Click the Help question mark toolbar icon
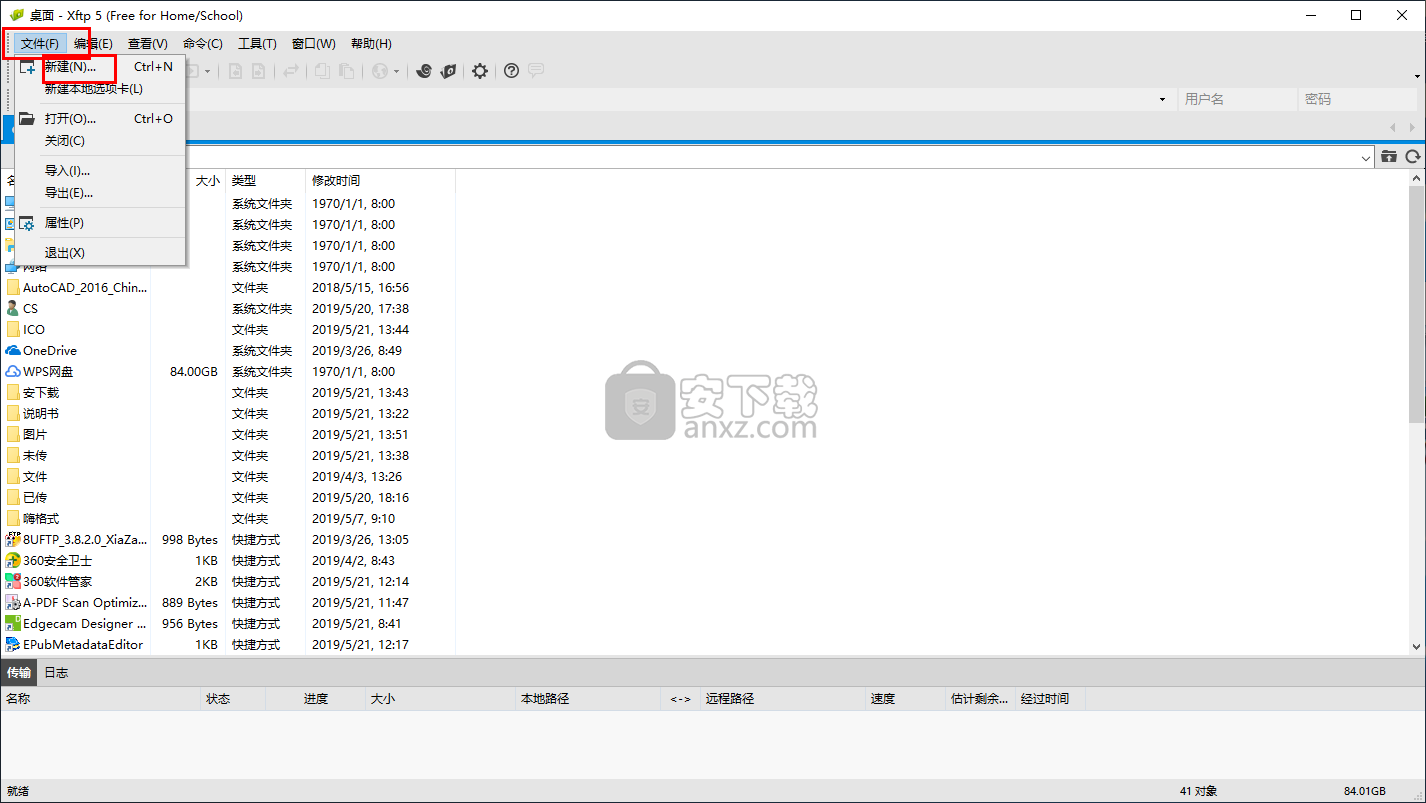 [511, 71]
